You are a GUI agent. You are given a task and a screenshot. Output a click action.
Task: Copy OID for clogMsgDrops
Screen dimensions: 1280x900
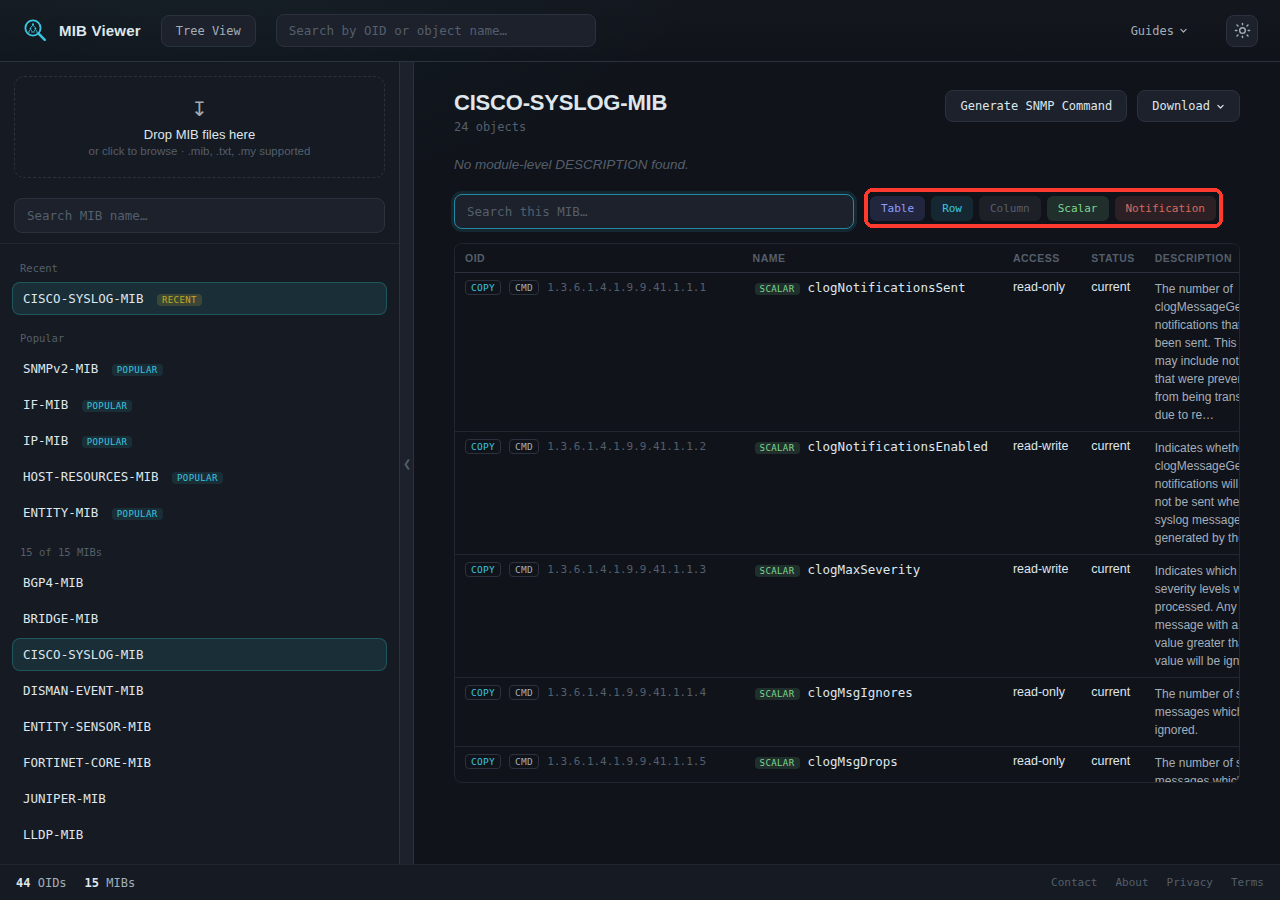(483, 762)
